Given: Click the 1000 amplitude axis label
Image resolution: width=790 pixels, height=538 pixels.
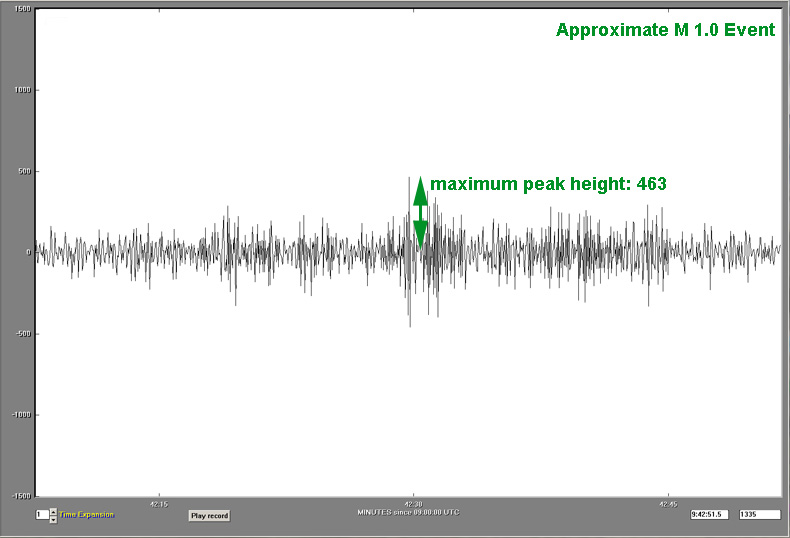Looking at the screenshot, I should (x=23, y=90).
